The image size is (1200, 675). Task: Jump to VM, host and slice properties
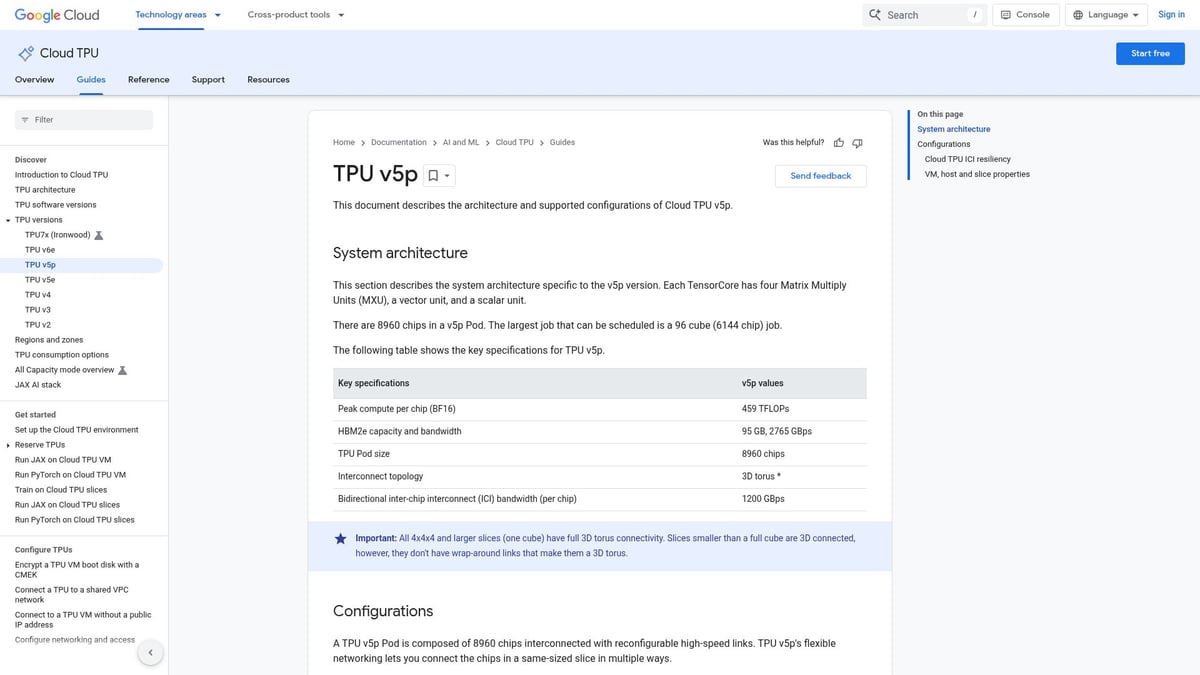977,174
